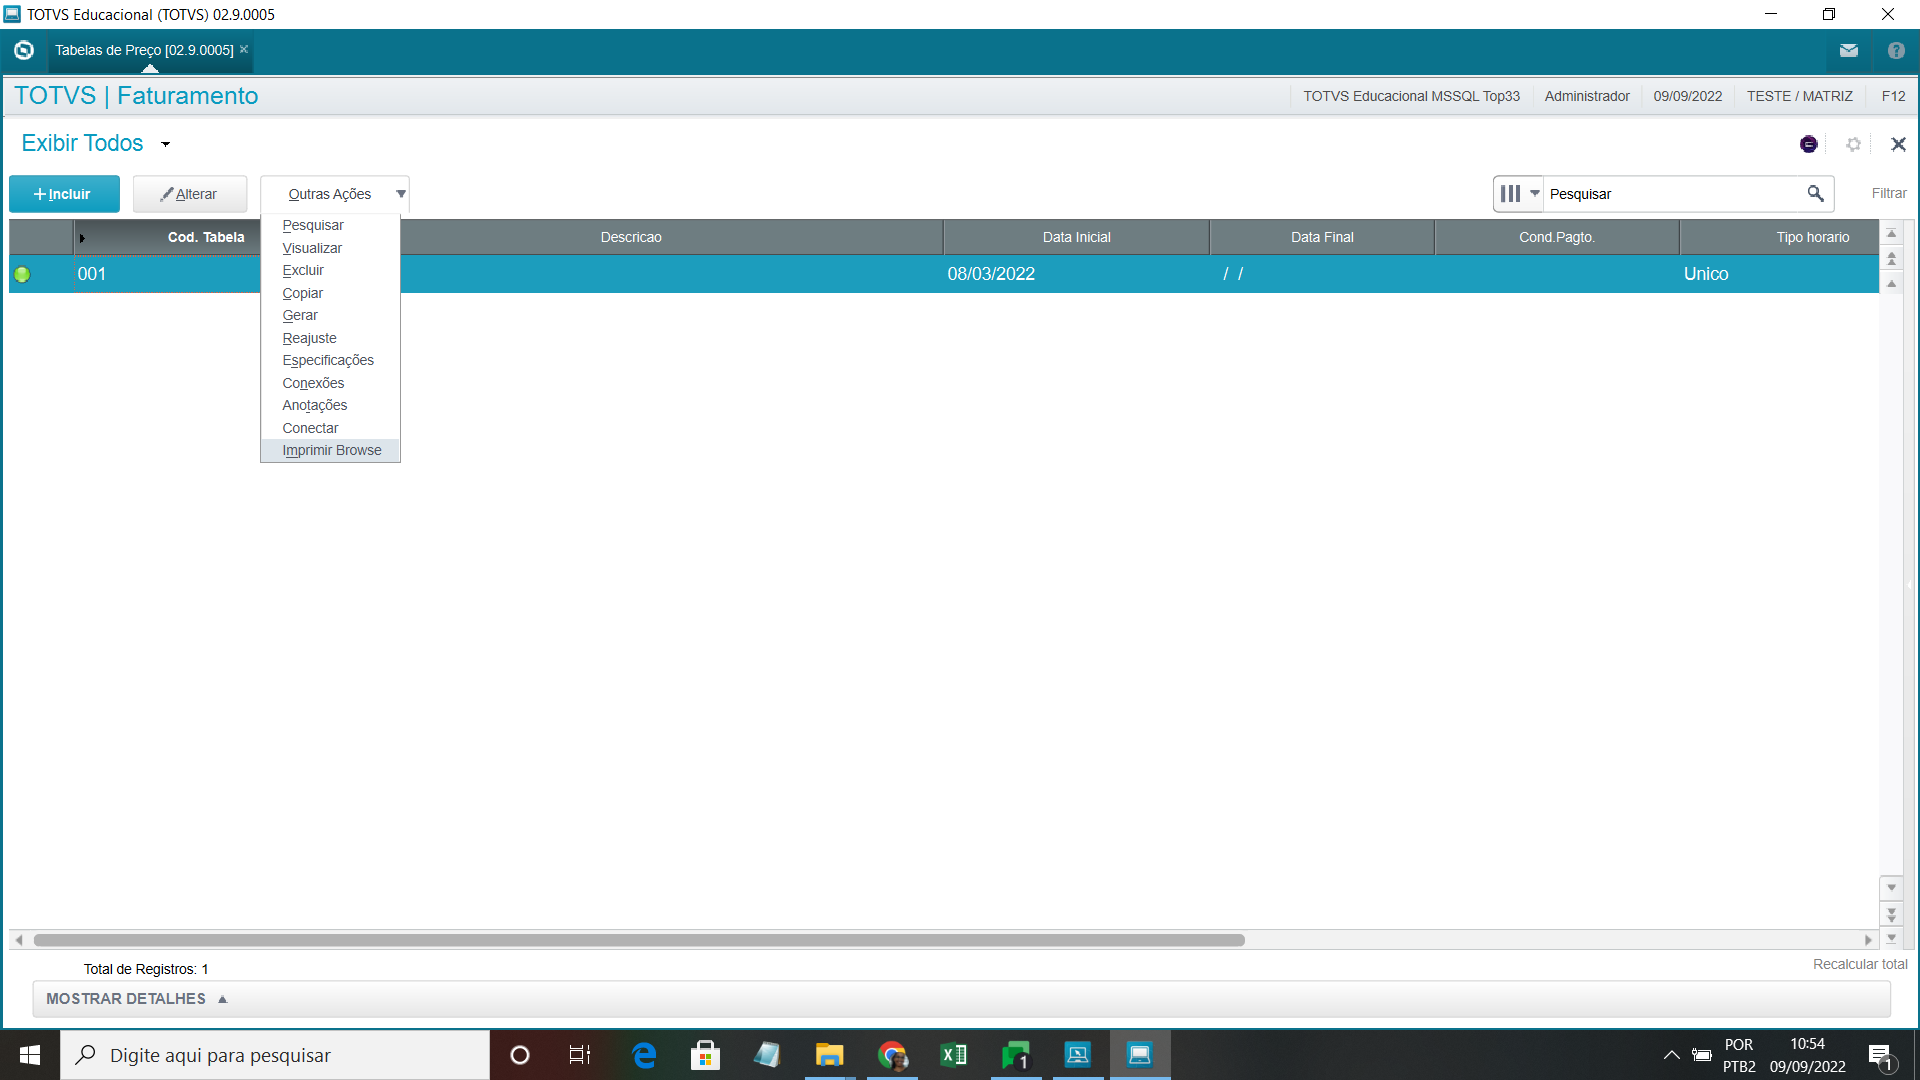Click the 09/09/2022 date in header
The width and height of the screenshot is (1920, 1080).
pyautogui.click(x=1688, y=96)
